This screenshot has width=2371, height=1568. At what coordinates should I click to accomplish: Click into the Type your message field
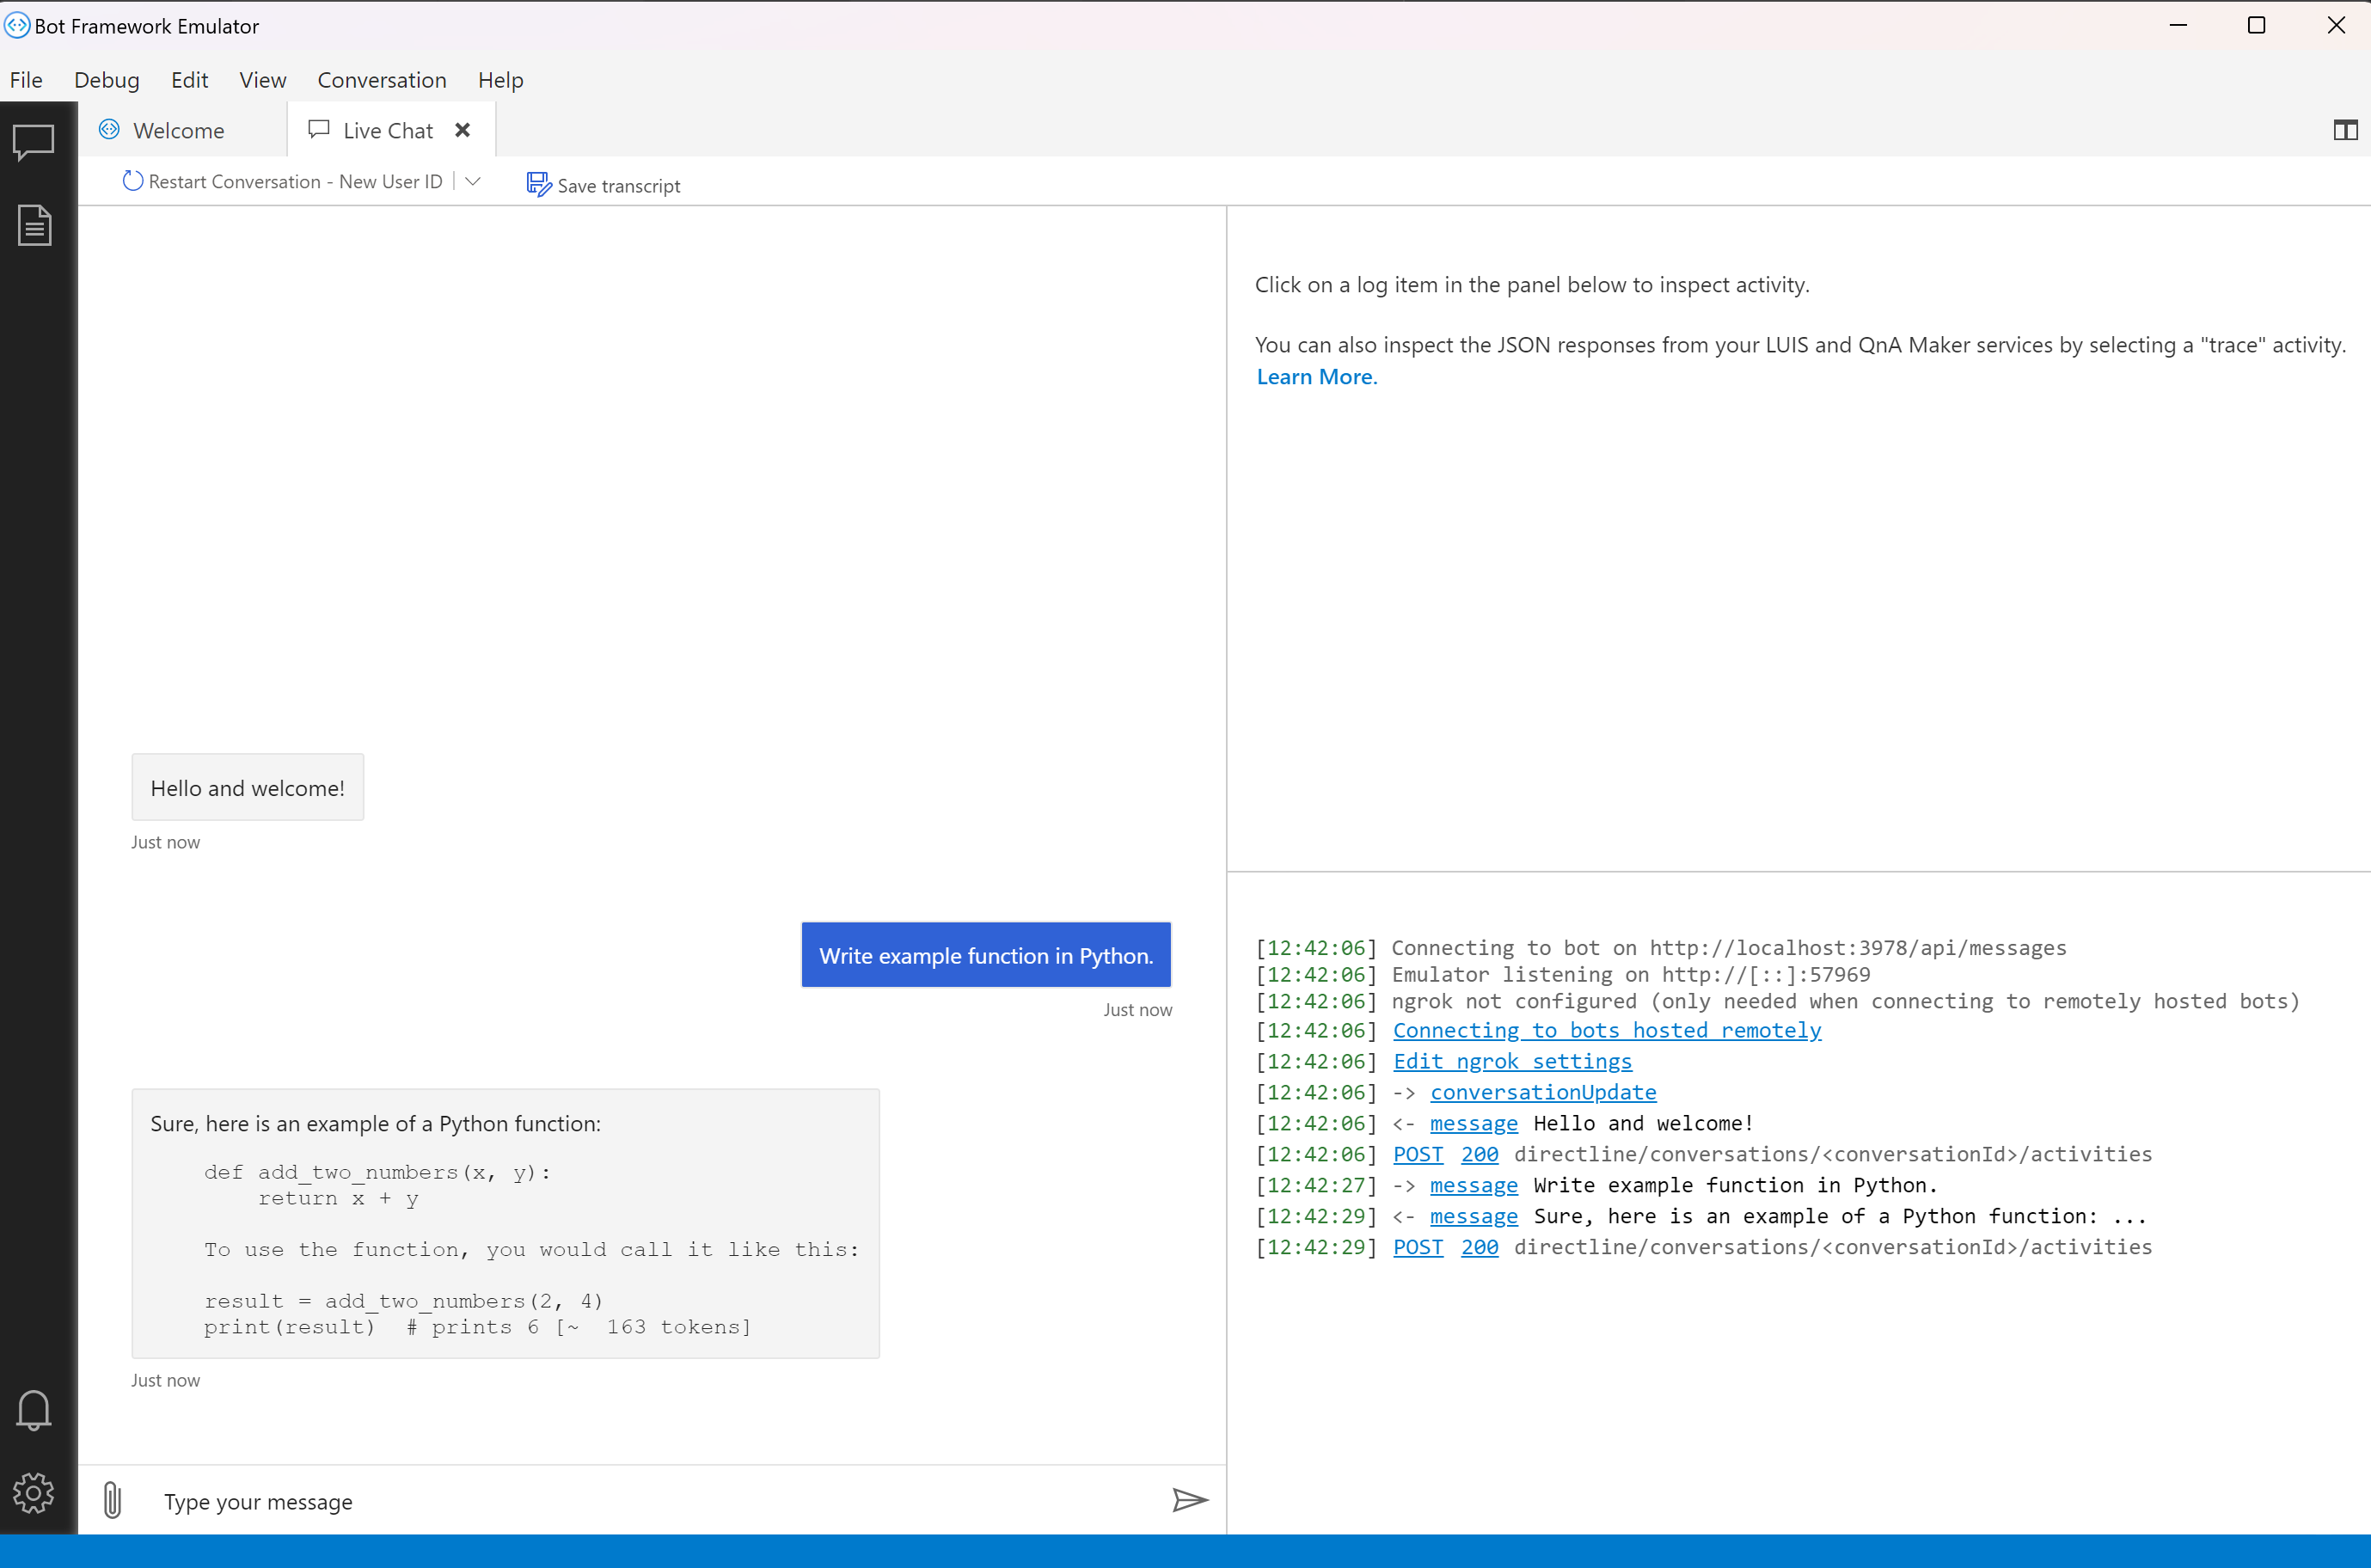point(650,1501)
